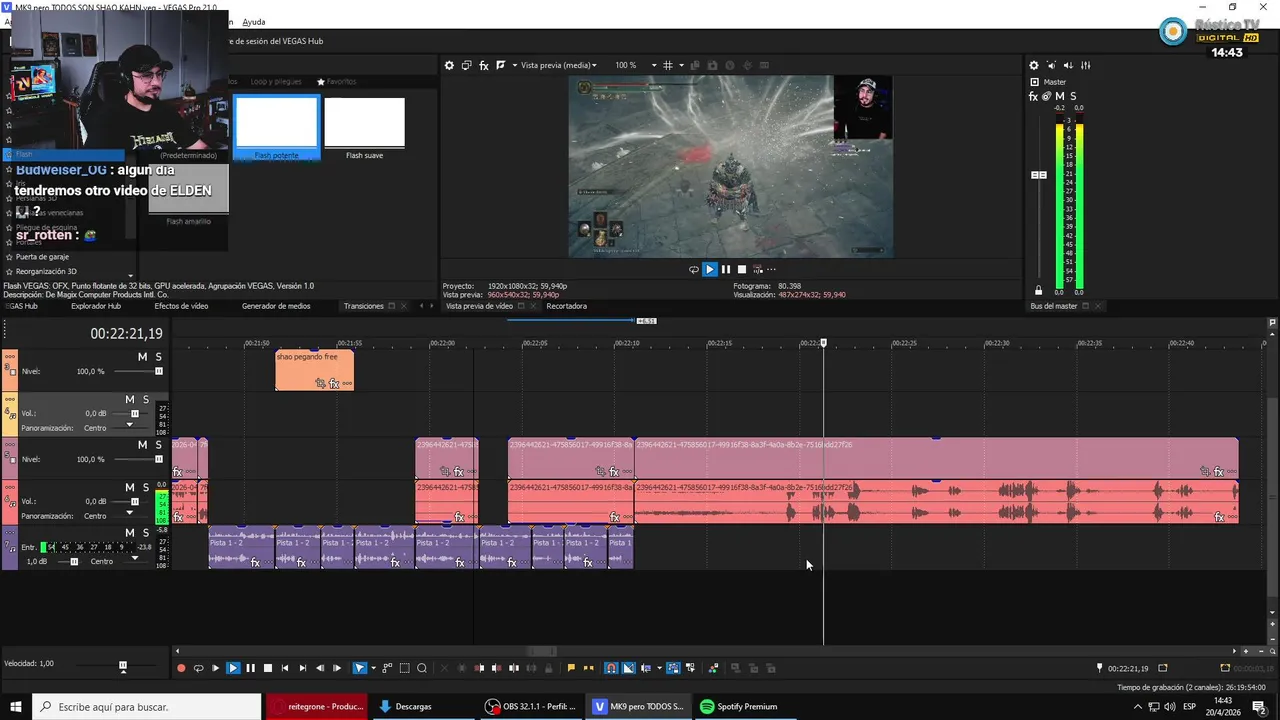This screenshot has width=1280, height=720.
Task: Toggle Split screen view in the preview
Action: click(501, 65)
